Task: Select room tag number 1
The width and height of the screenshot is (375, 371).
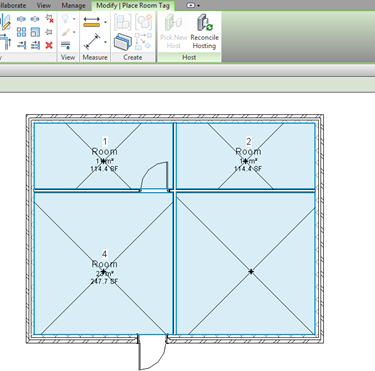Action: (105, 142)
